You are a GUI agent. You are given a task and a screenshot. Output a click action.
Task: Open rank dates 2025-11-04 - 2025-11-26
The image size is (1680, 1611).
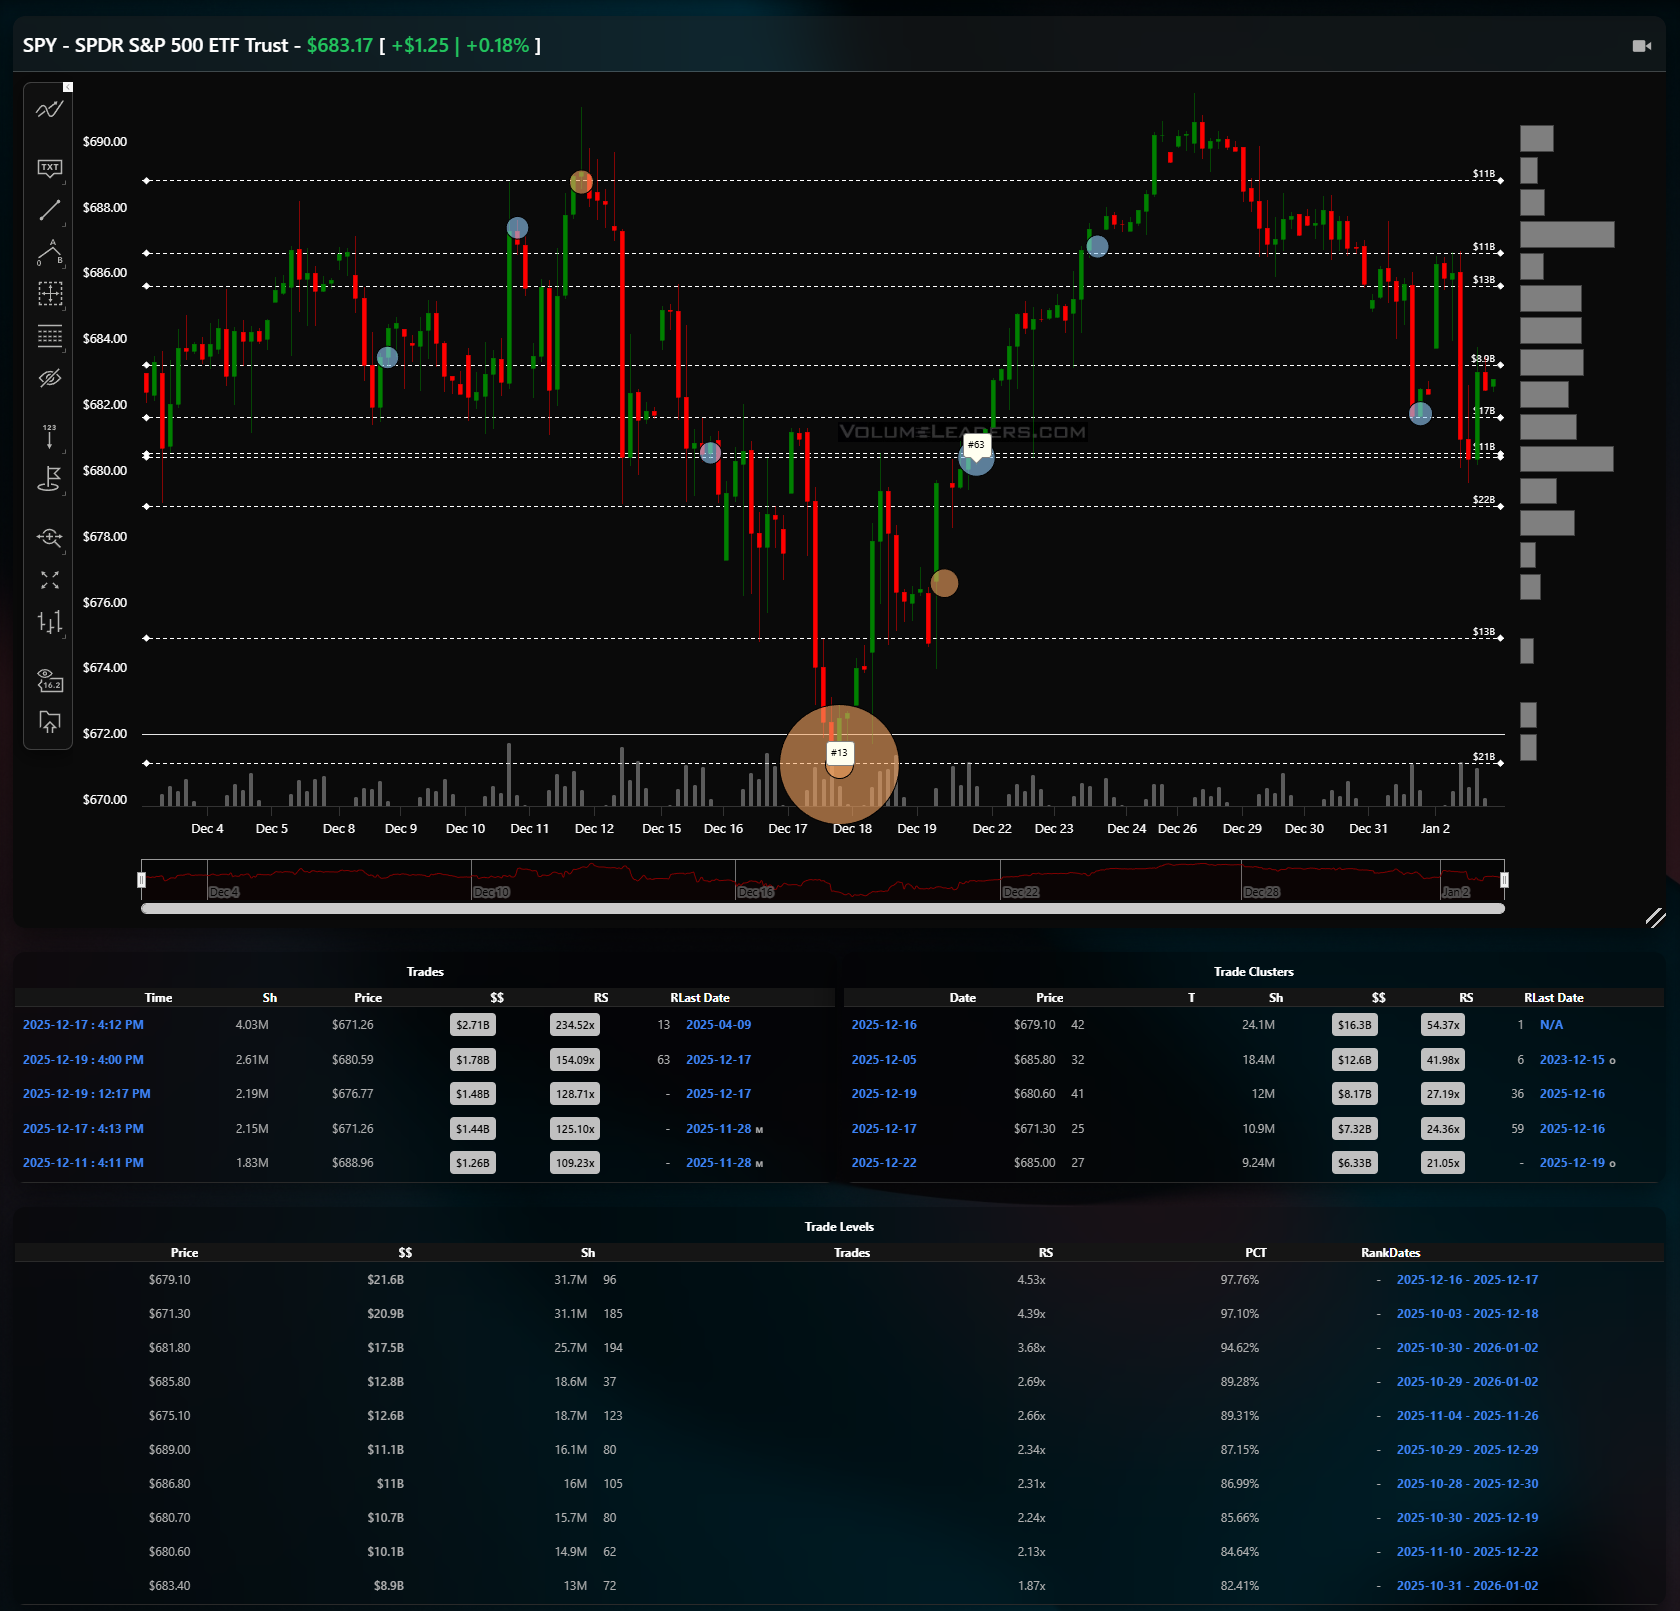[1467, 1416]
